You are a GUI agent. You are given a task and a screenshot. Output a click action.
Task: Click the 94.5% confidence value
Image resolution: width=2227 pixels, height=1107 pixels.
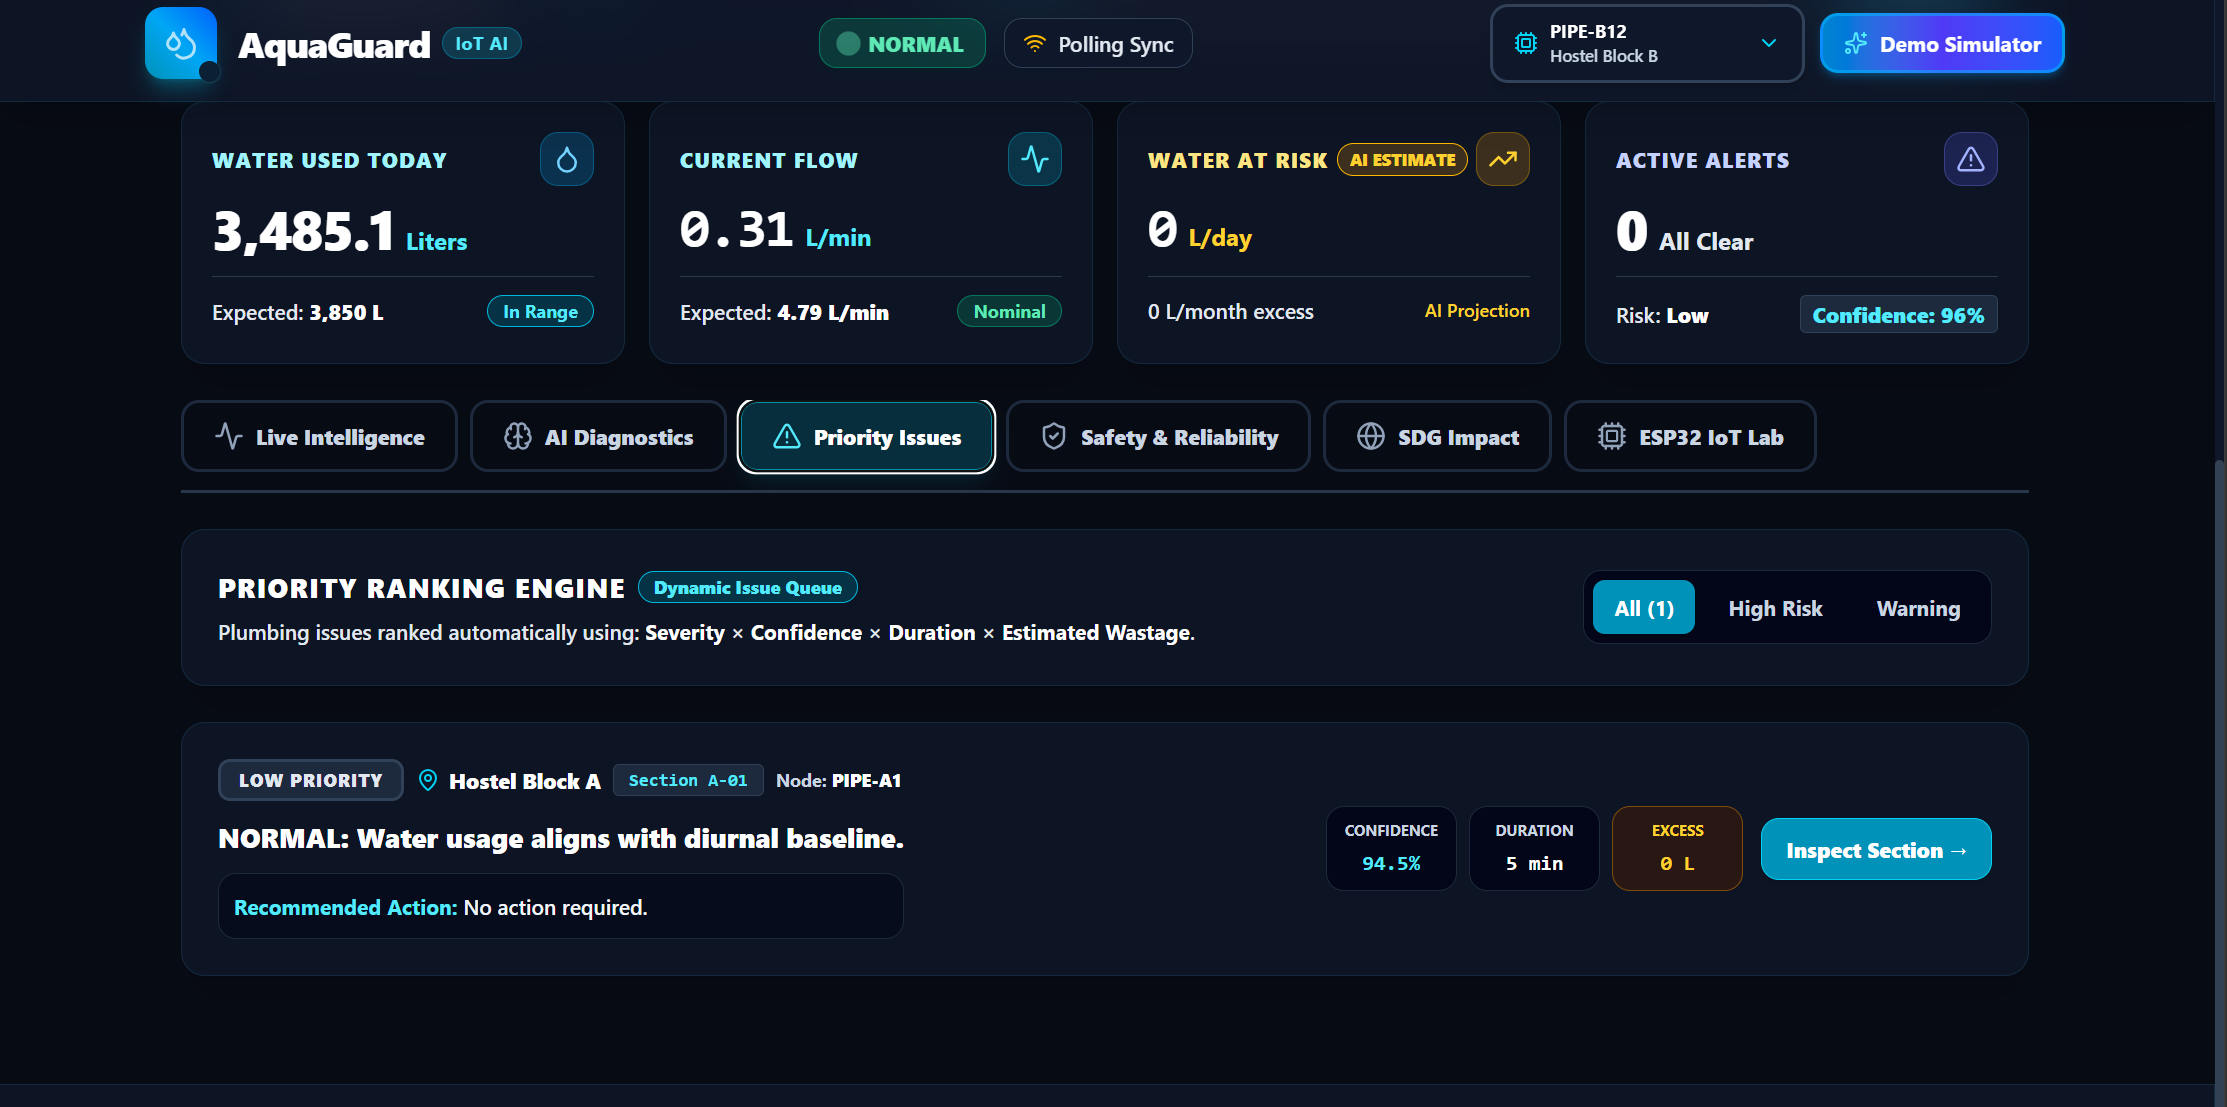click(x=1391, y=863)
